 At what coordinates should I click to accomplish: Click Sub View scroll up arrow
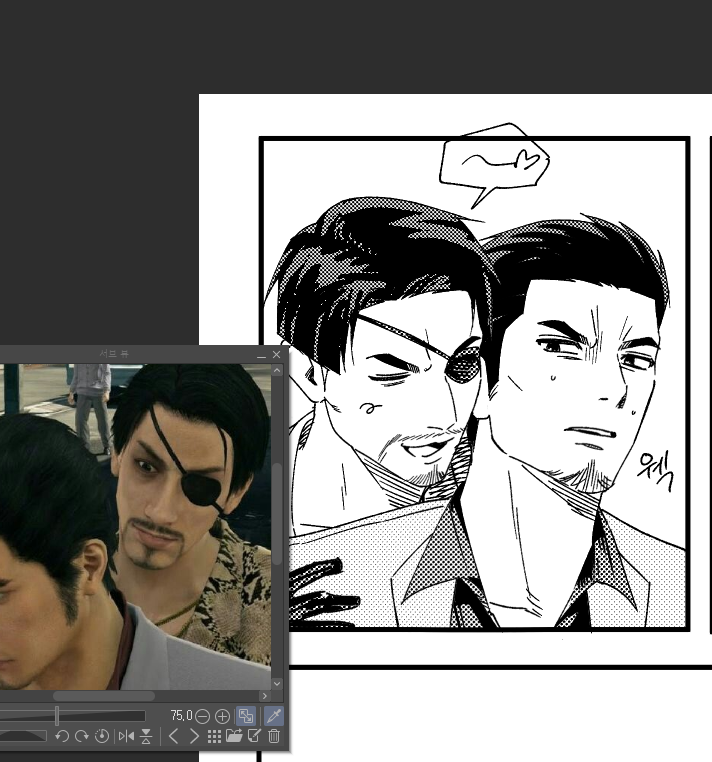(x=277, y=371)
